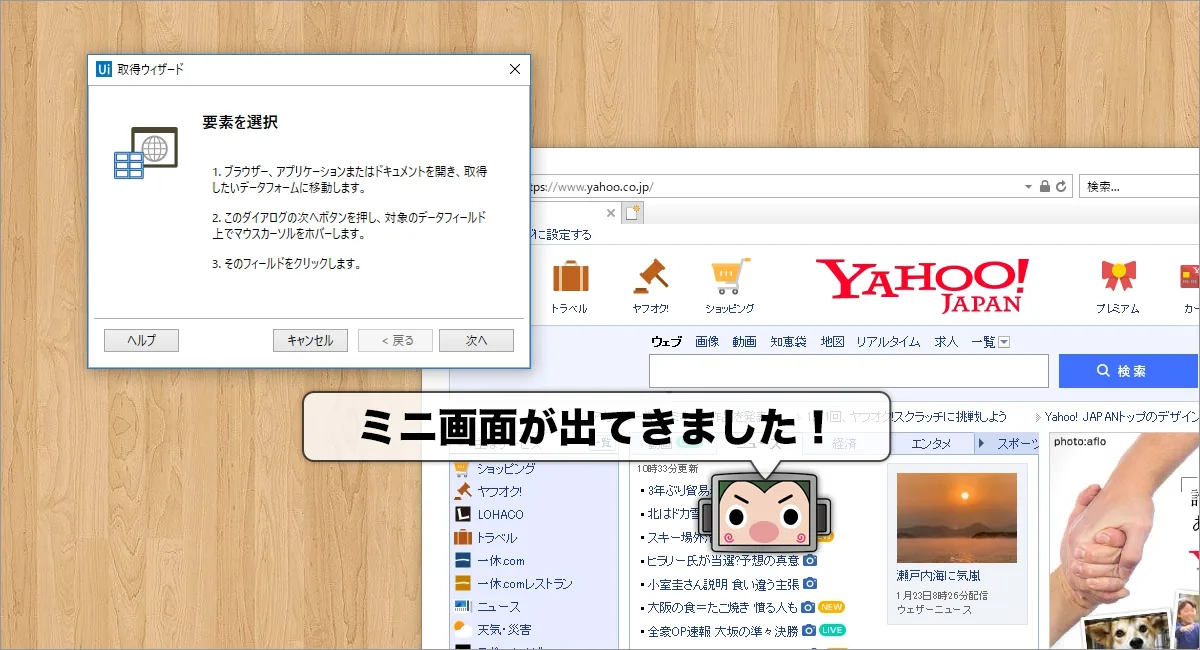Click the arrow before the スポーツ news tab
This screenshot has height=650, width=1200.
click(x=982, y=443)
